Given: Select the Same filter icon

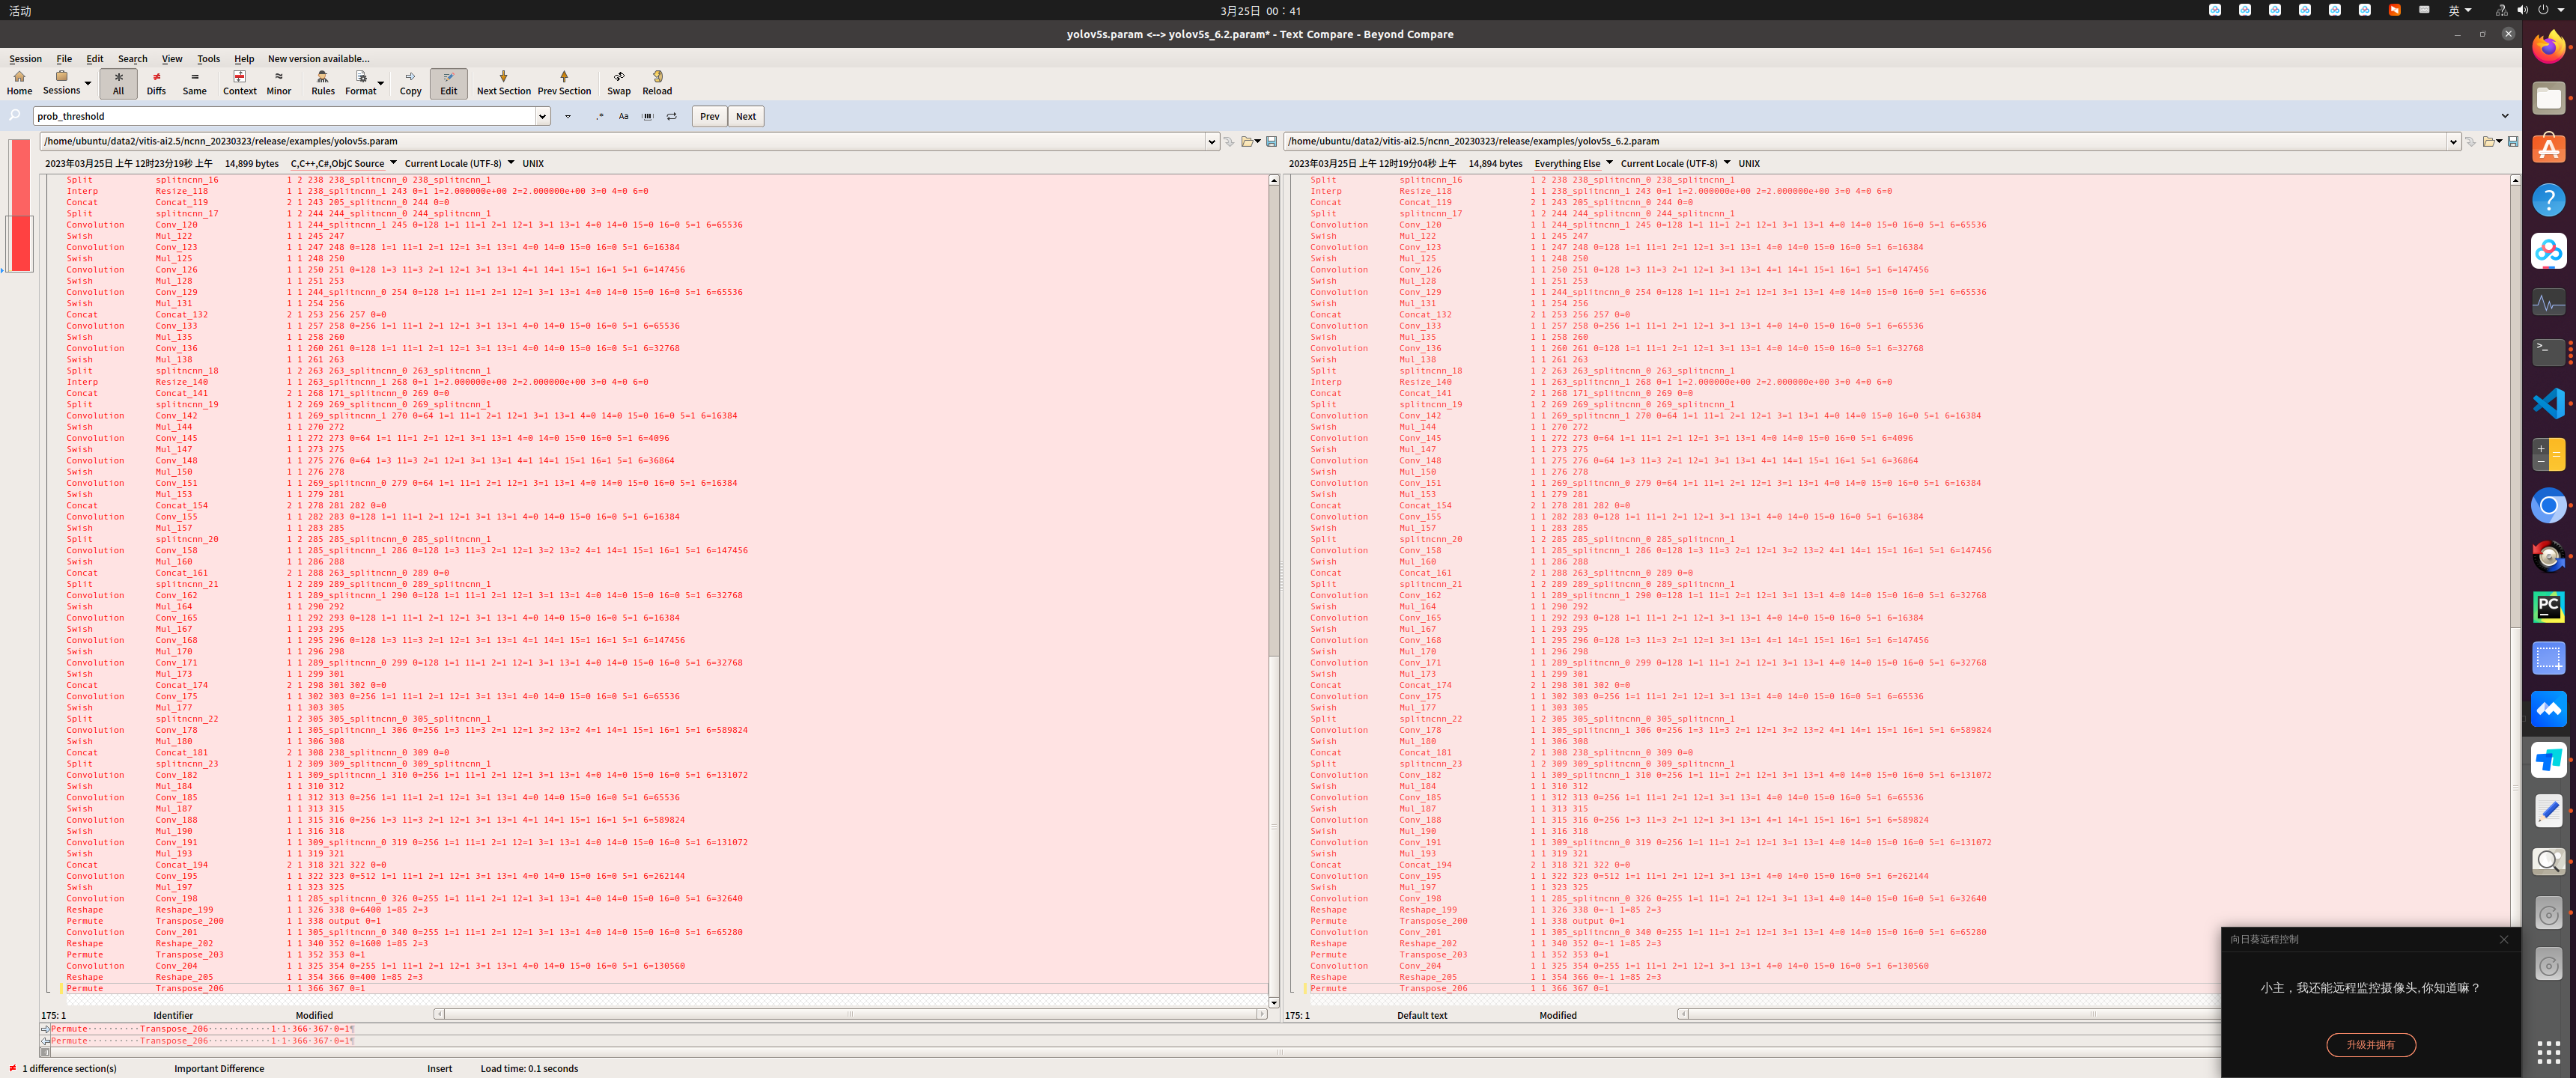Looking at the screenshot, I should tap(194, 82).
